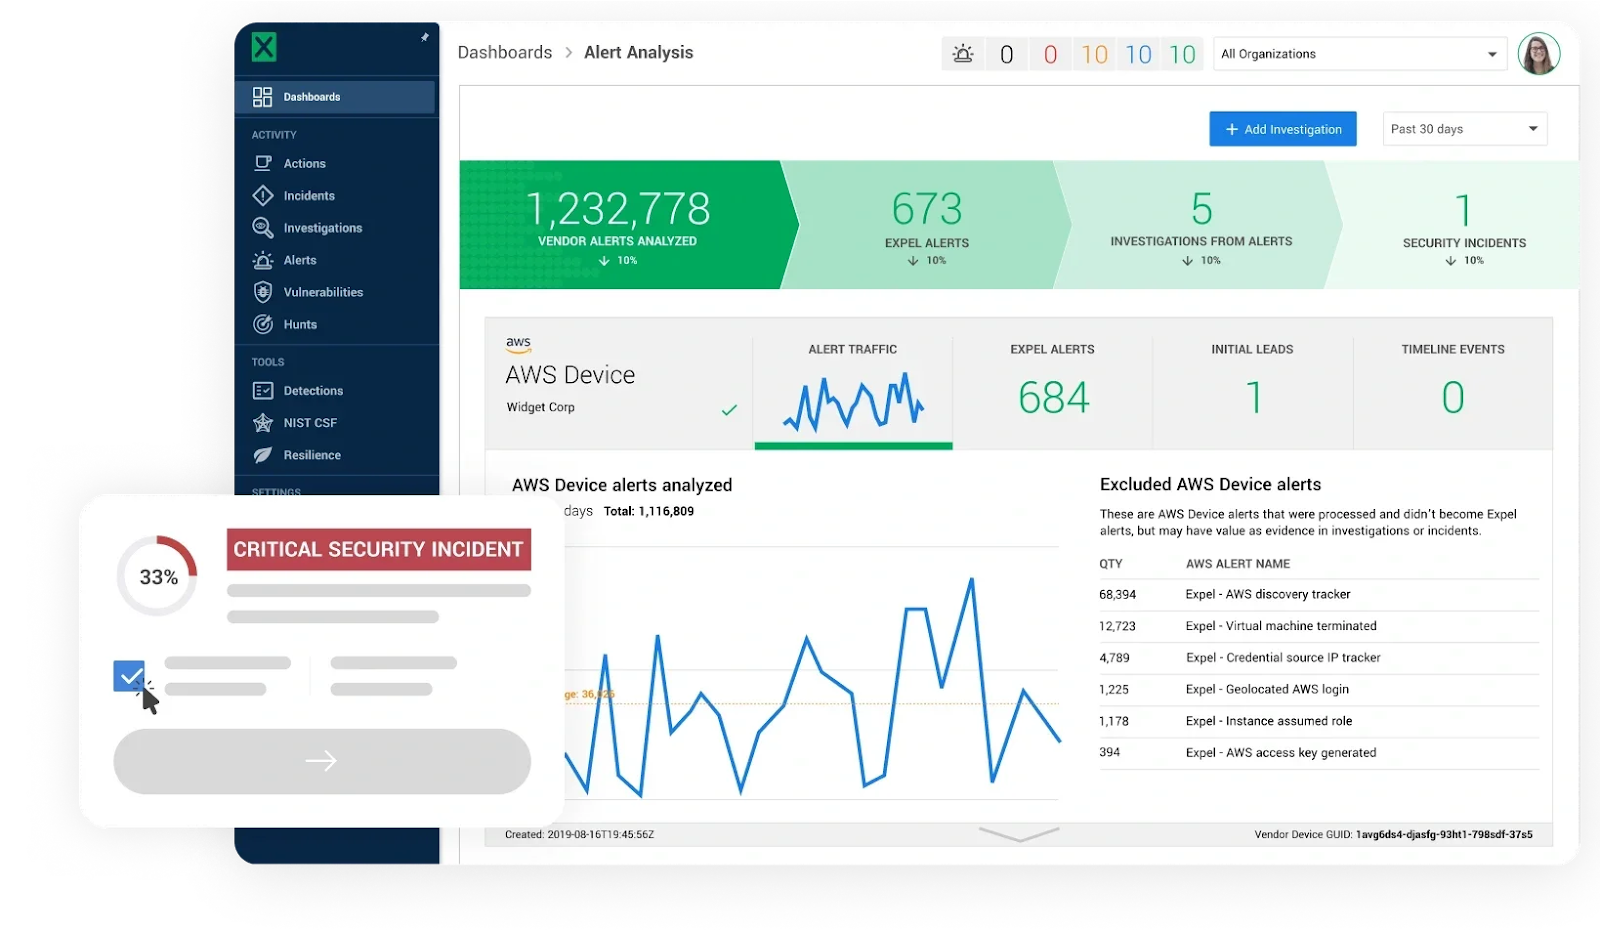Open the All Organizations dropdown
This screenshot has width=1600, height=931.
[1358, 53]
